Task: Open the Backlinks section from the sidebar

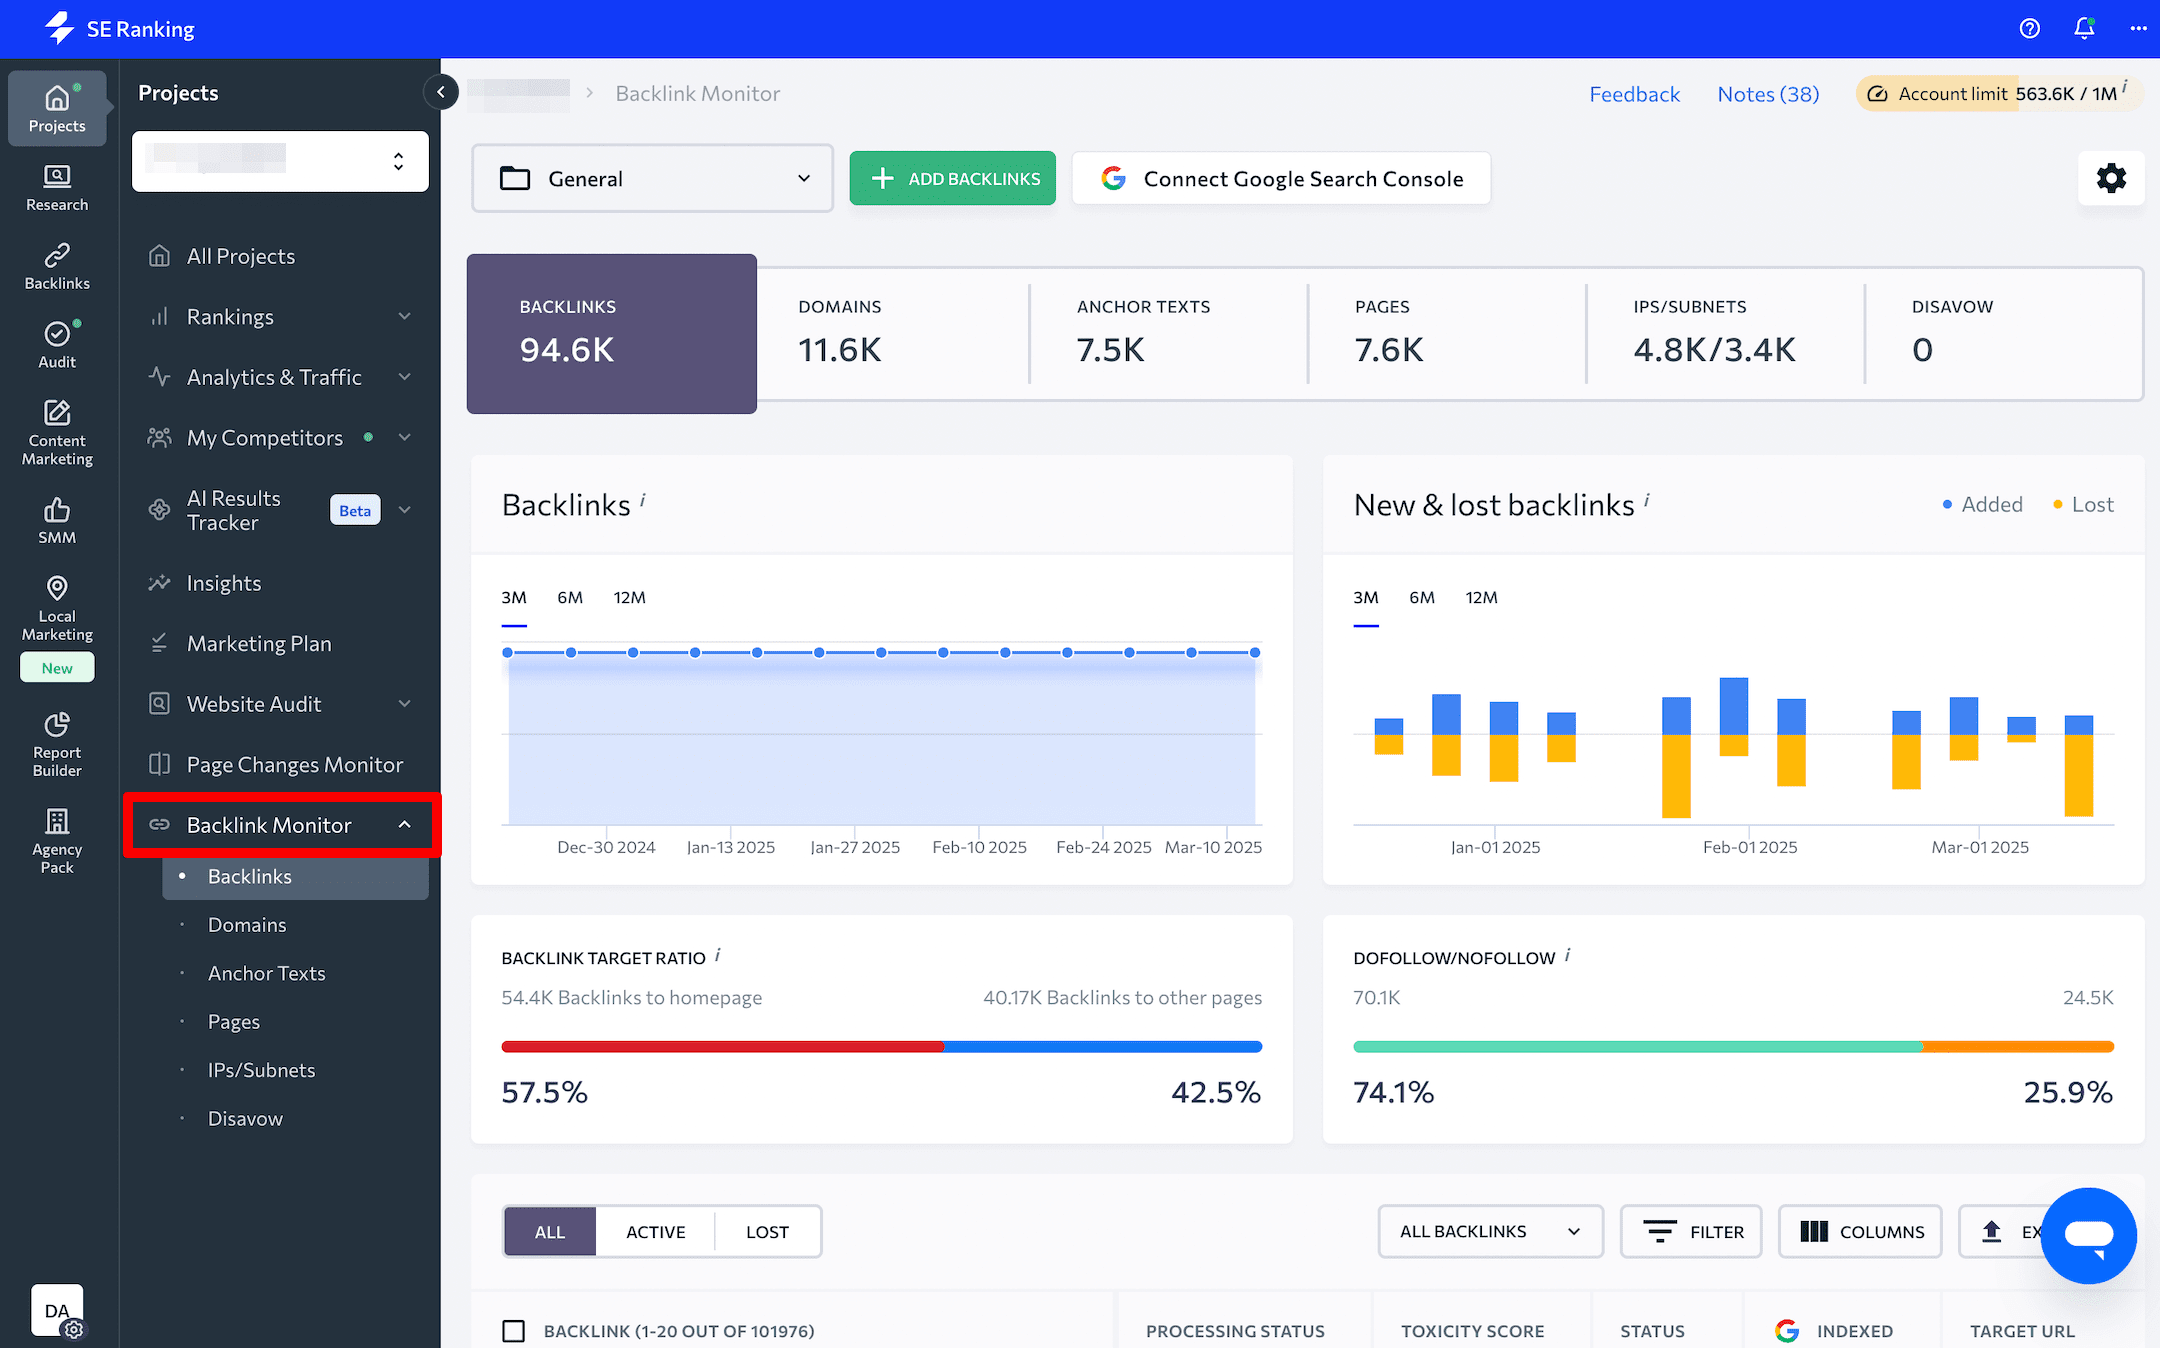Action: pyautogui.click(x=57, y=264)
